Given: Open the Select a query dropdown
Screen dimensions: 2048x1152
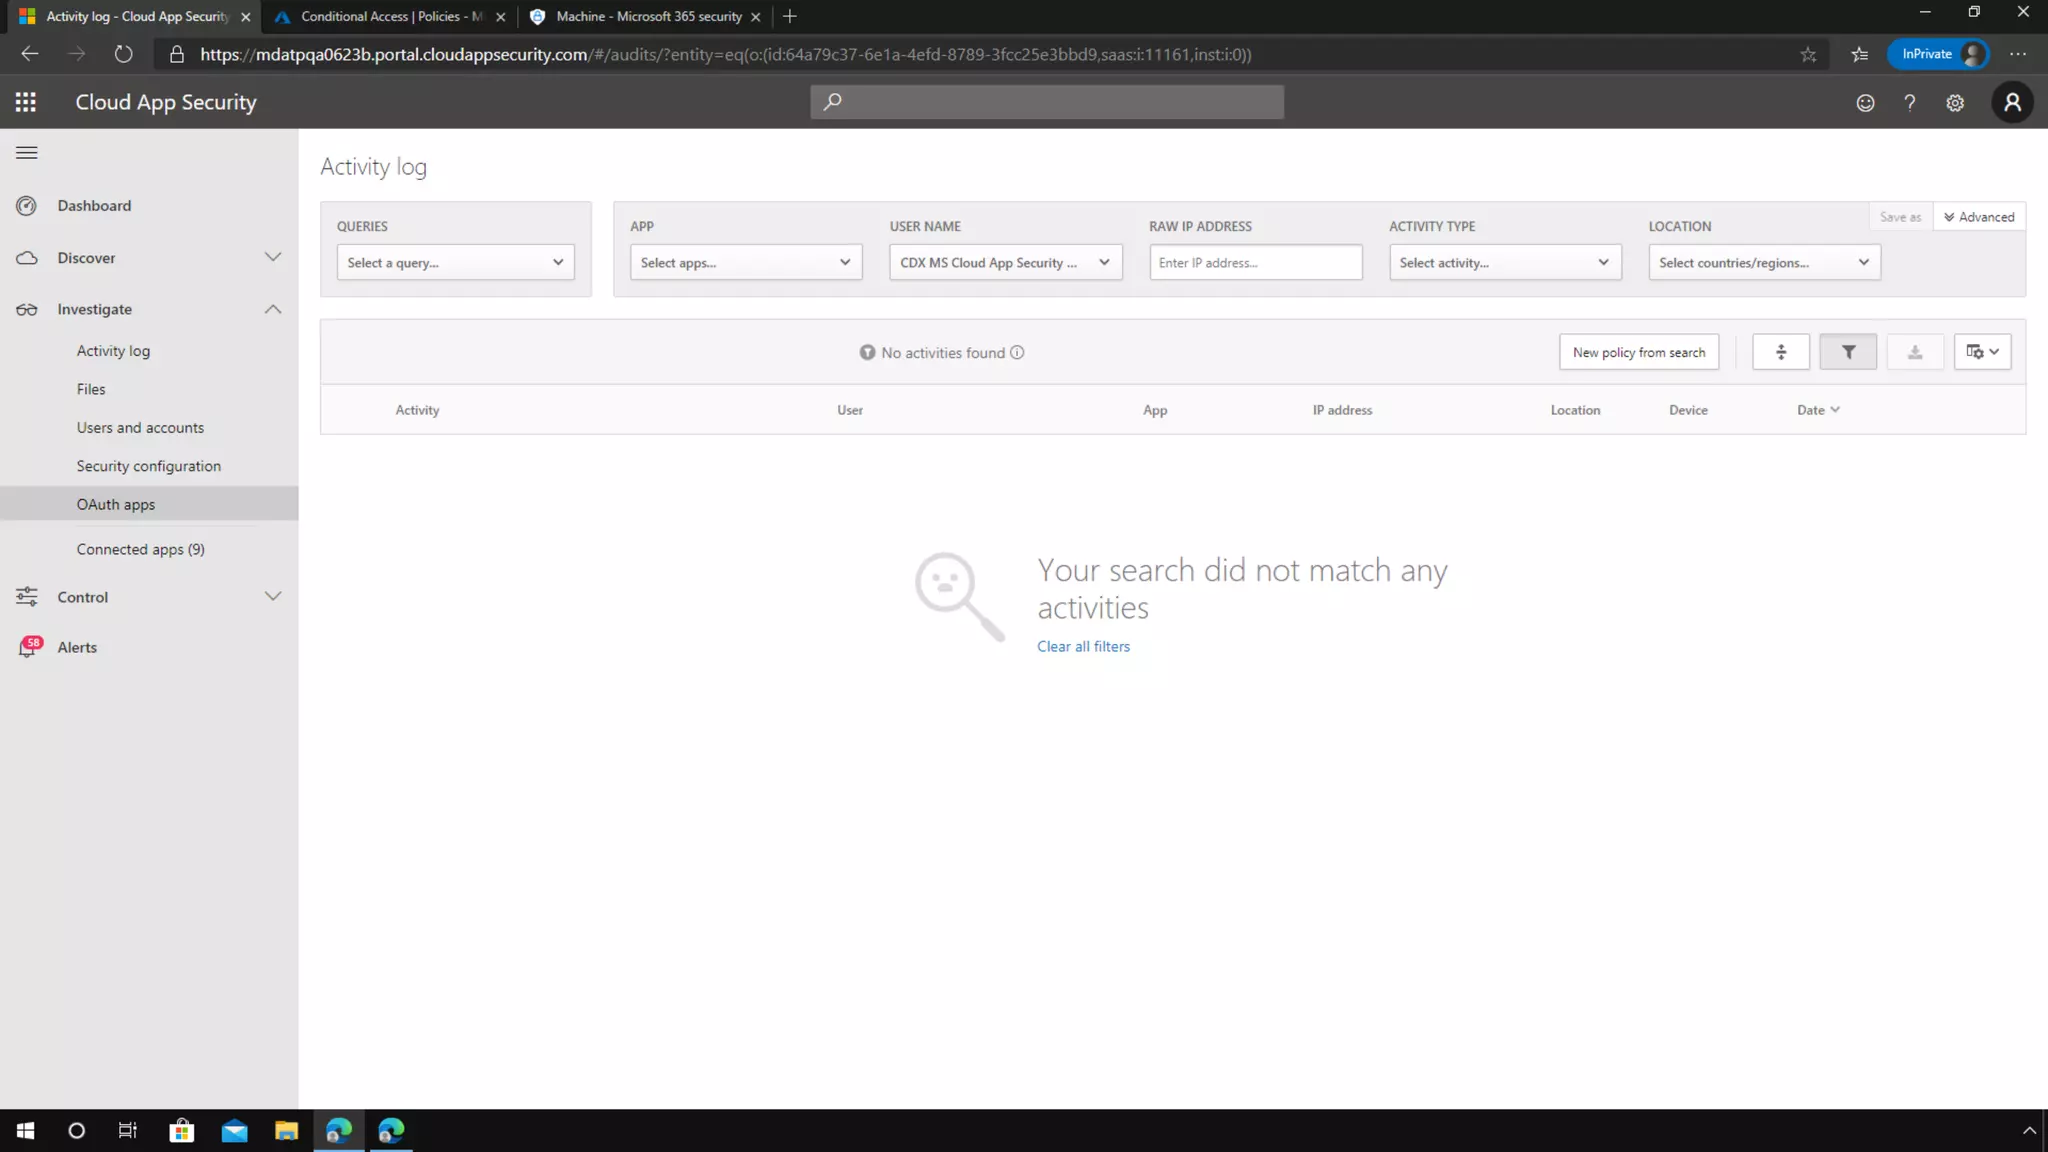Looking at the screenshot, I should coord(455,263).
